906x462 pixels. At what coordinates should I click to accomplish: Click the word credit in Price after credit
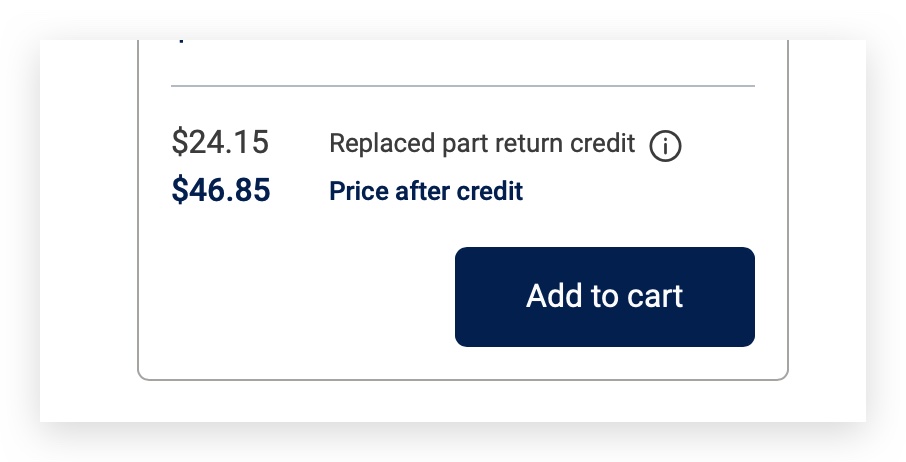489,191
